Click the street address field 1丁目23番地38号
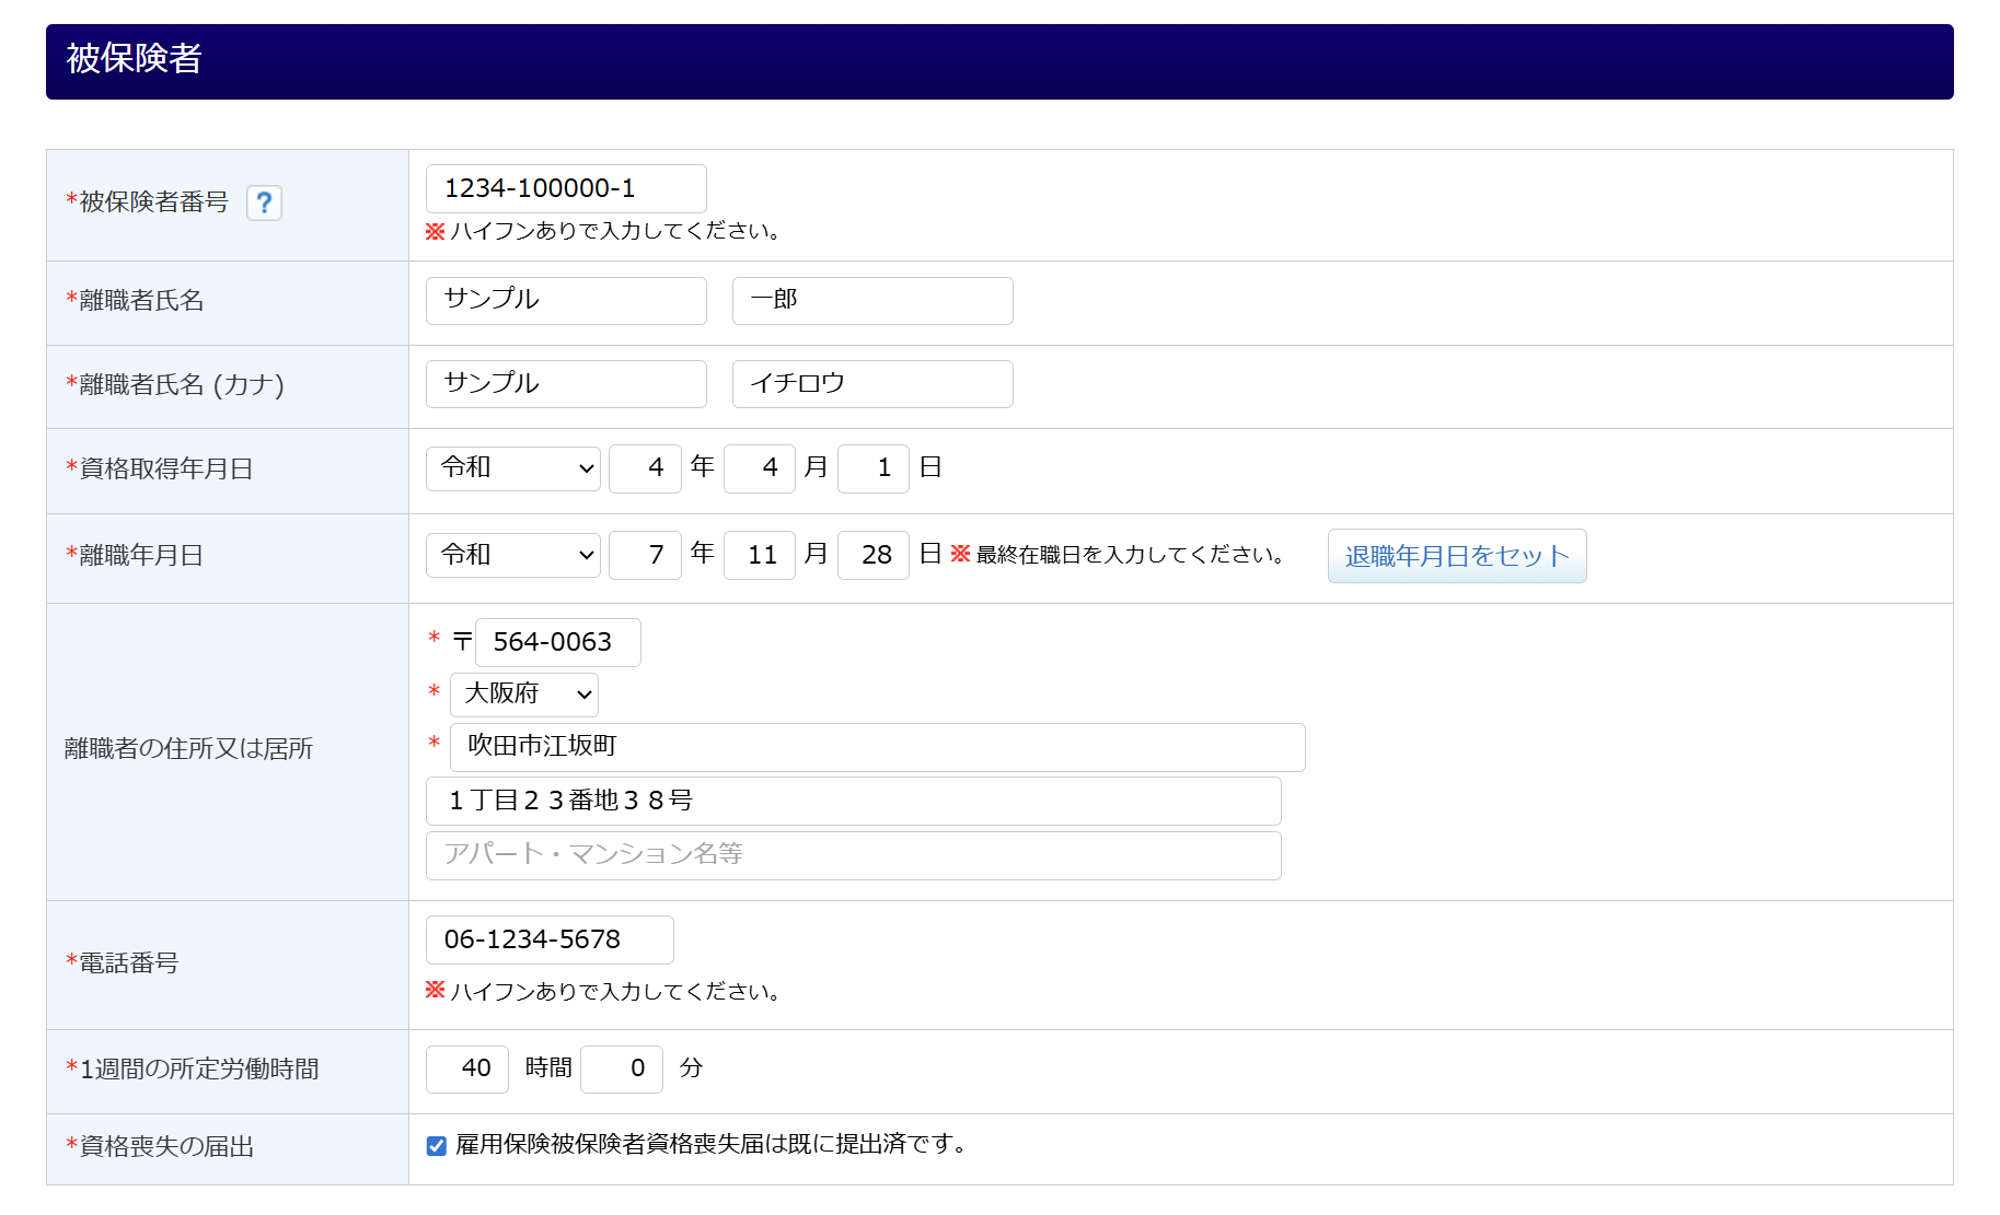Screen dimensions: 2000x1215 (x=853, y=801)
